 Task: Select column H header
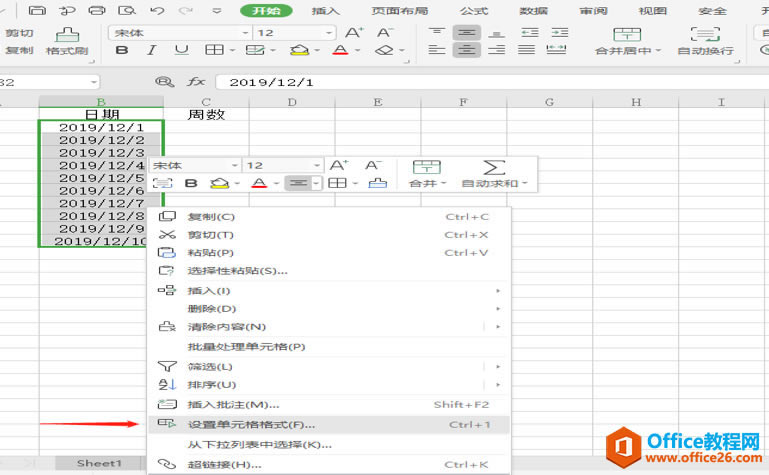[x=636, y=102]
